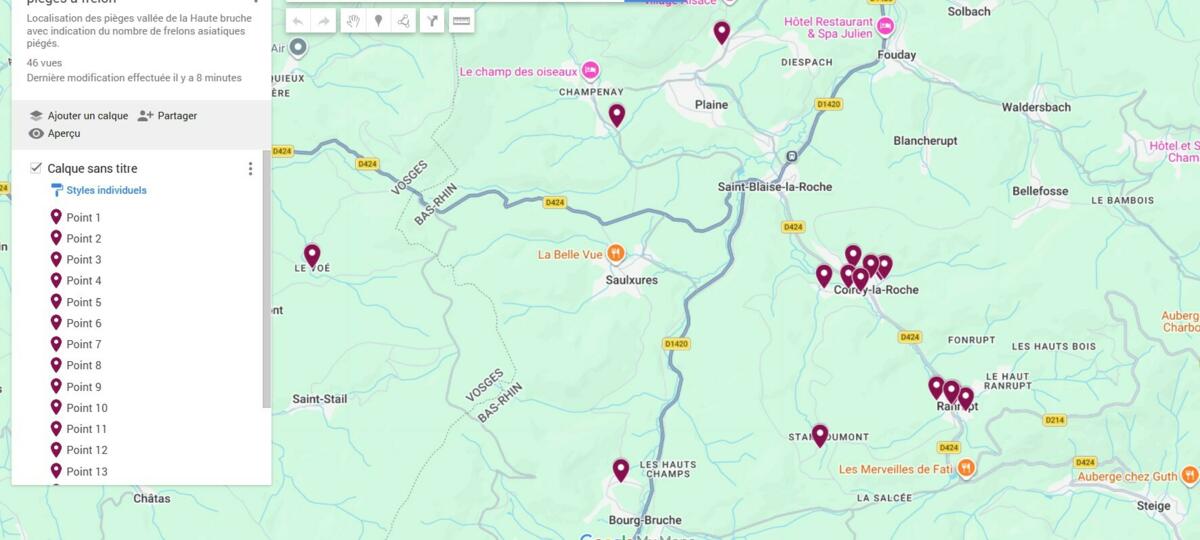The width and height of the screenshot is (1200, 540).
Task: Click the map marker near Le Voé
Action: [312, 255]
